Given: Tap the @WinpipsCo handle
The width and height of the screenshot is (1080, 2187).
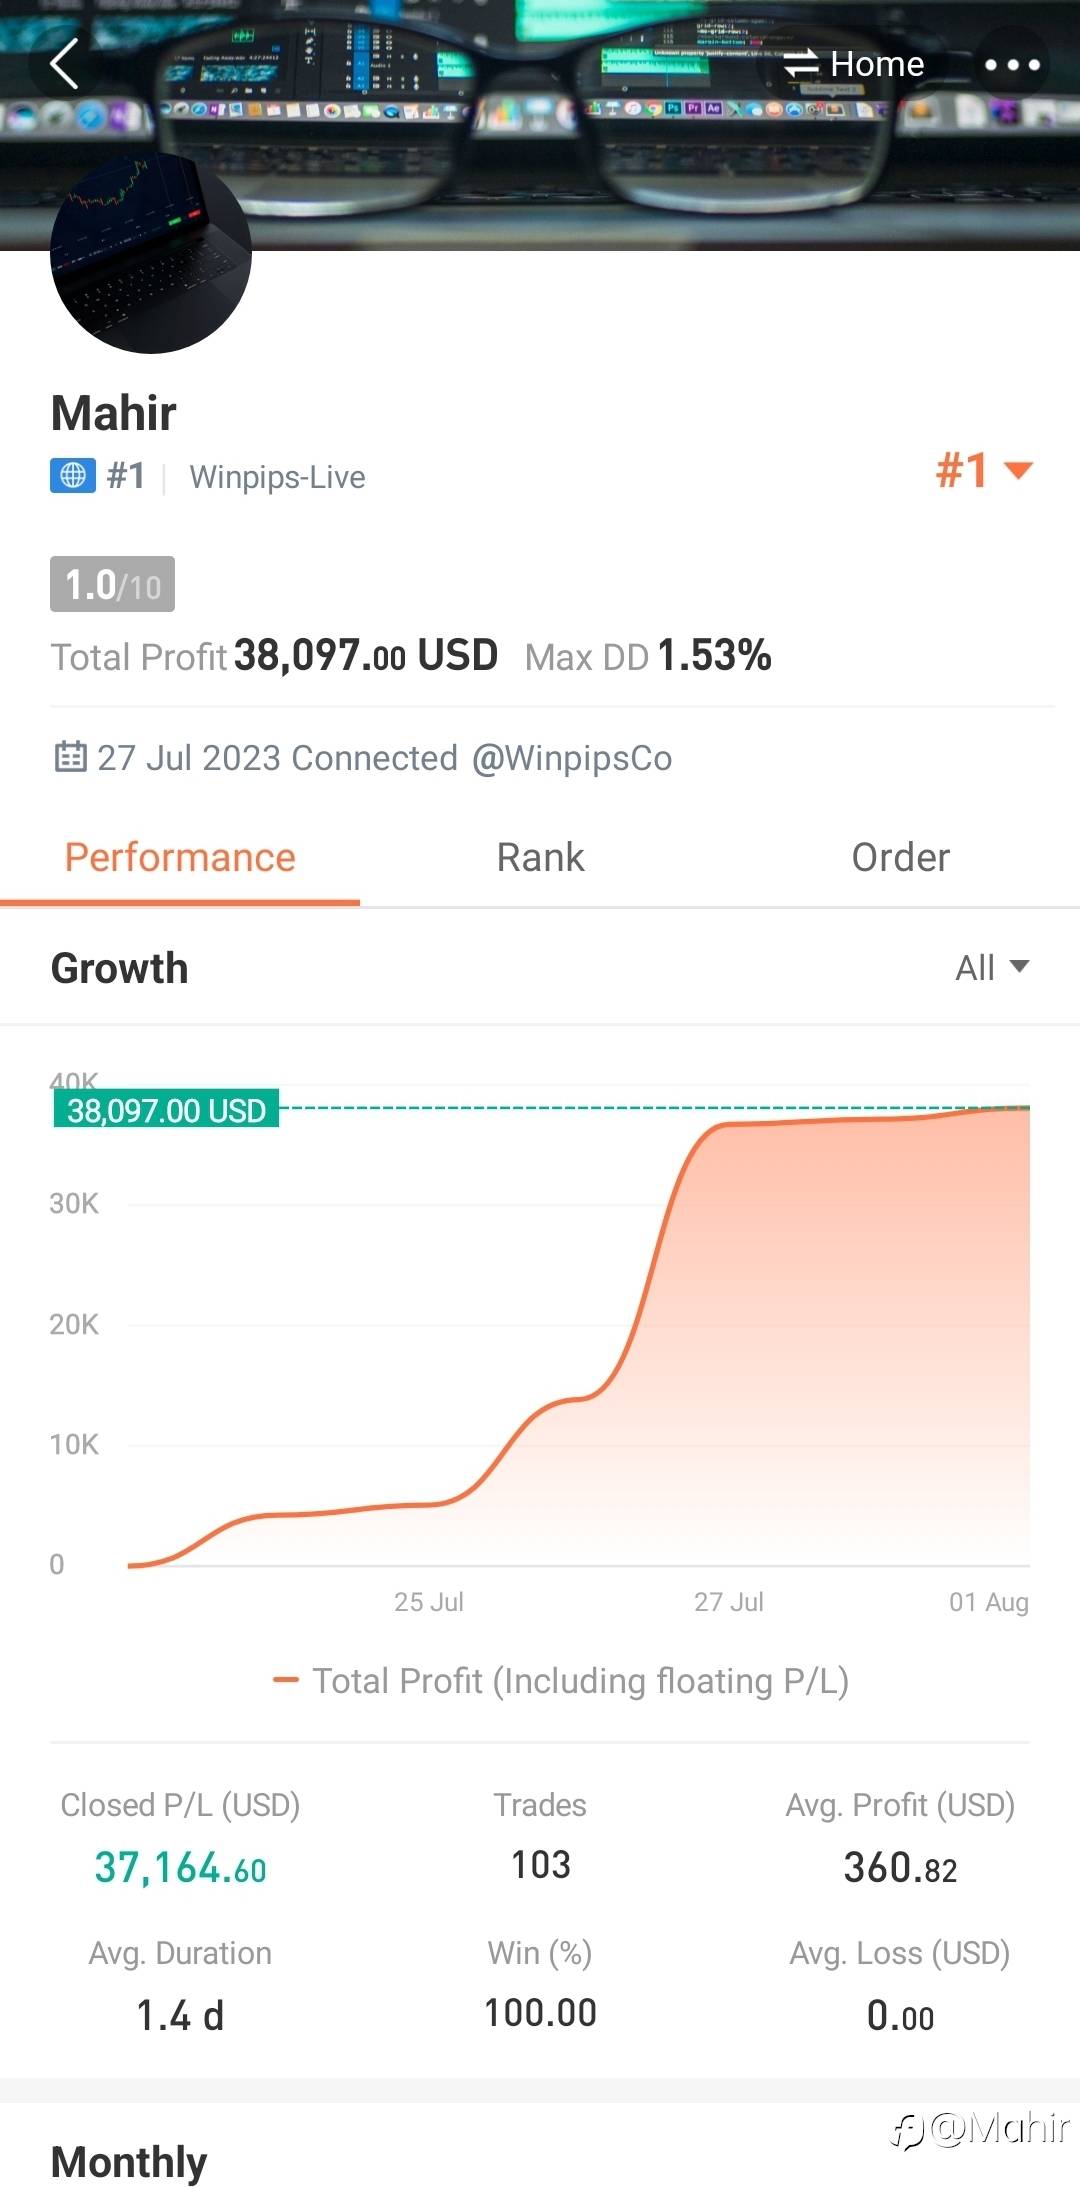Looking at the screenshot, I should click(571, 758).
